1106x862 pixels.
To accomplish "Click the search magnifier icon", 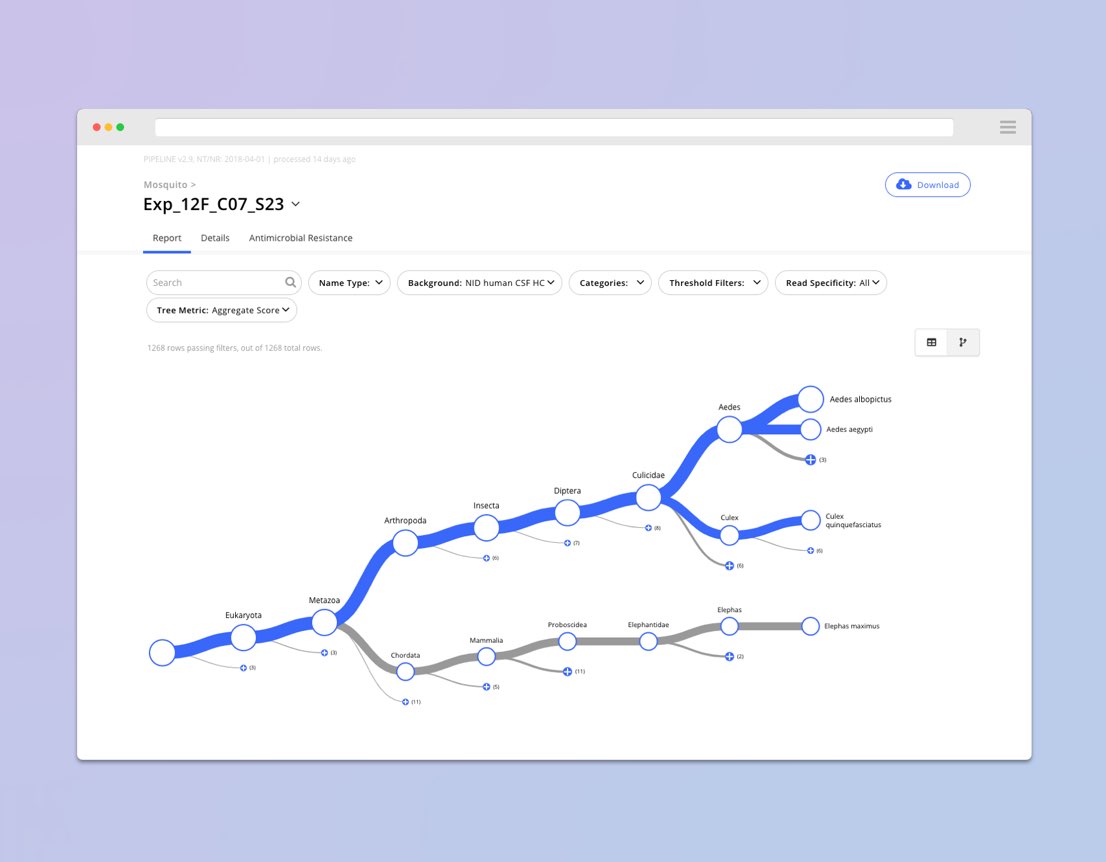I will [x=290, y=283].
